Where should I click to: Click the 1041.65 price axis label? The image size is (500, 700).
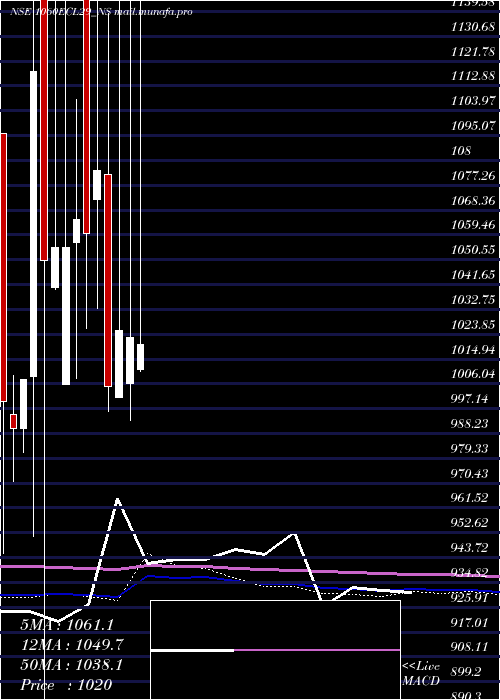tap(473, 275)
